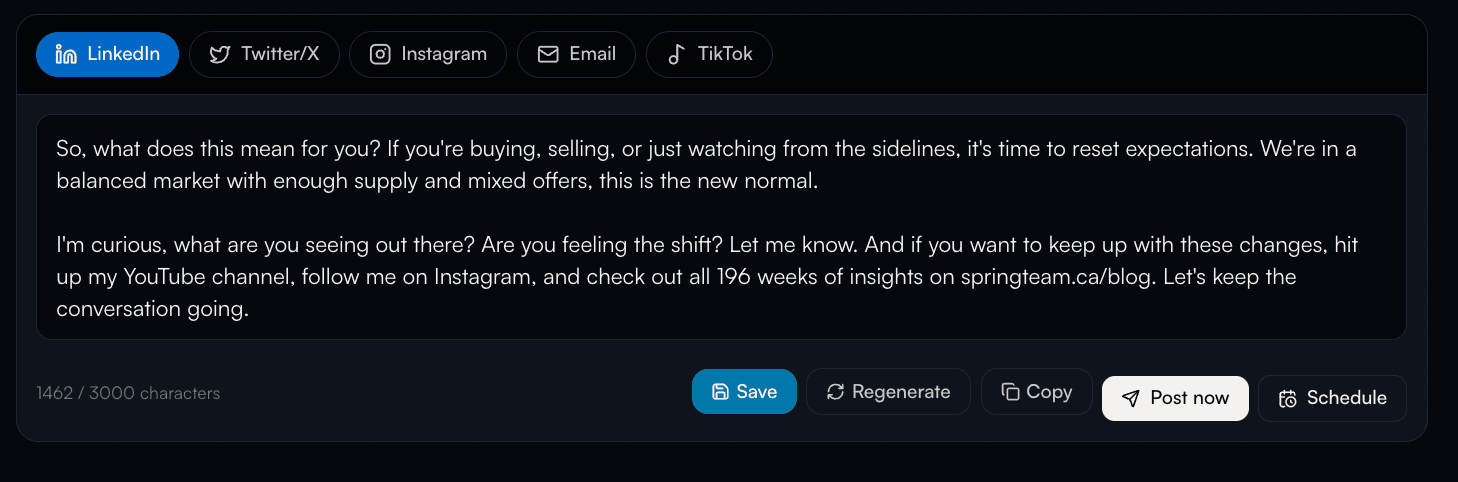Click the Email envelope icon
This screenshot has height=482, width=1458.
548,54
